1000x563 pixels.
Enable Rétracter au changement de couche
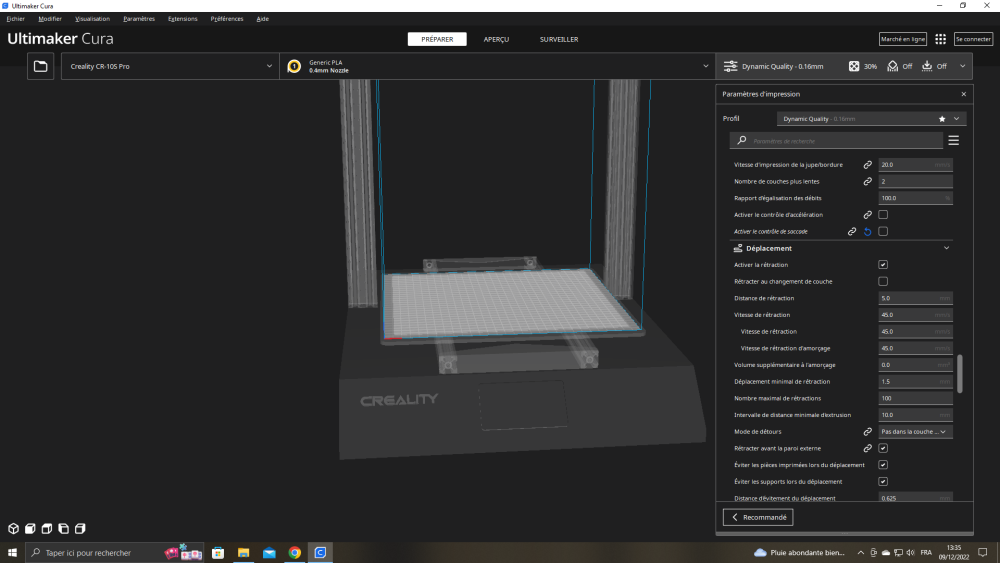coord(883,281)
